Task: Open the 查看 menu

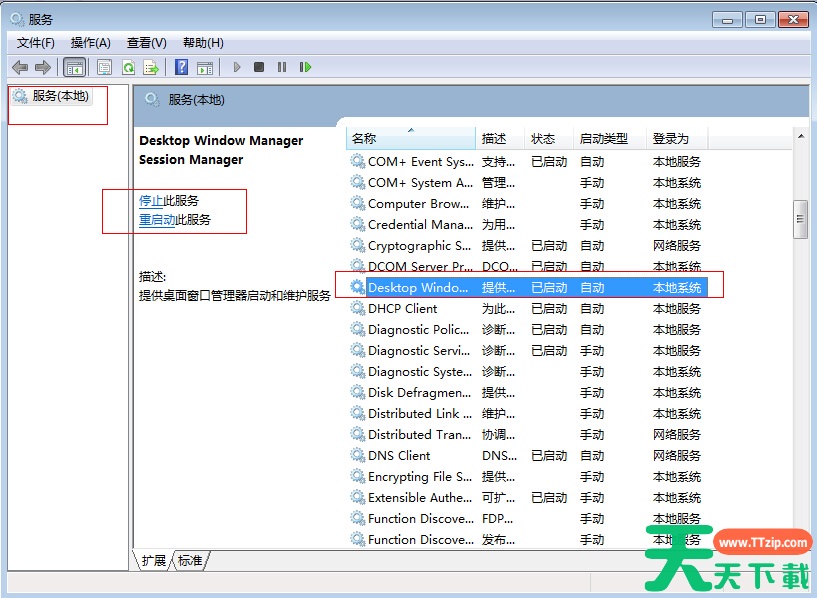Action: (145, 42)
